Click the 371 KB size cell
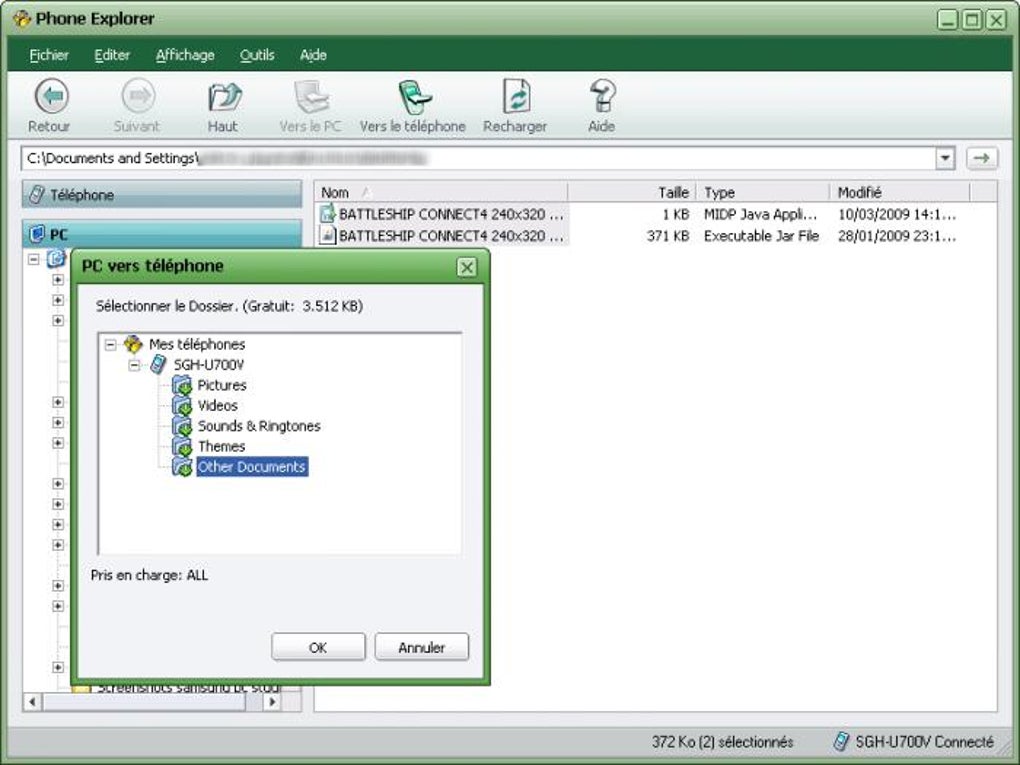This screenshot has width=1020, height=765. click(667, 235)
